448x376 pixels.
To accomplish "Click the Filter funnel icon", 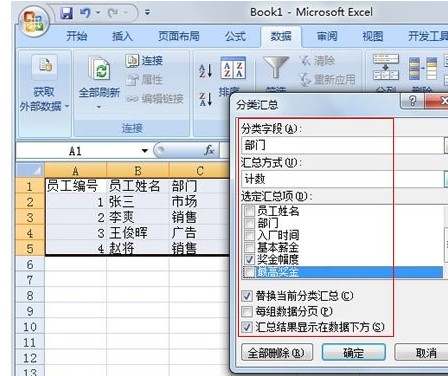I will coord(276,67).
